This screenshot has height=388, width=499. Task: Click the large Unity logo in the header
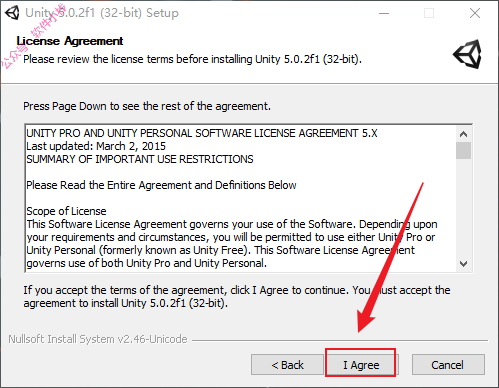[x=468, y=54]
